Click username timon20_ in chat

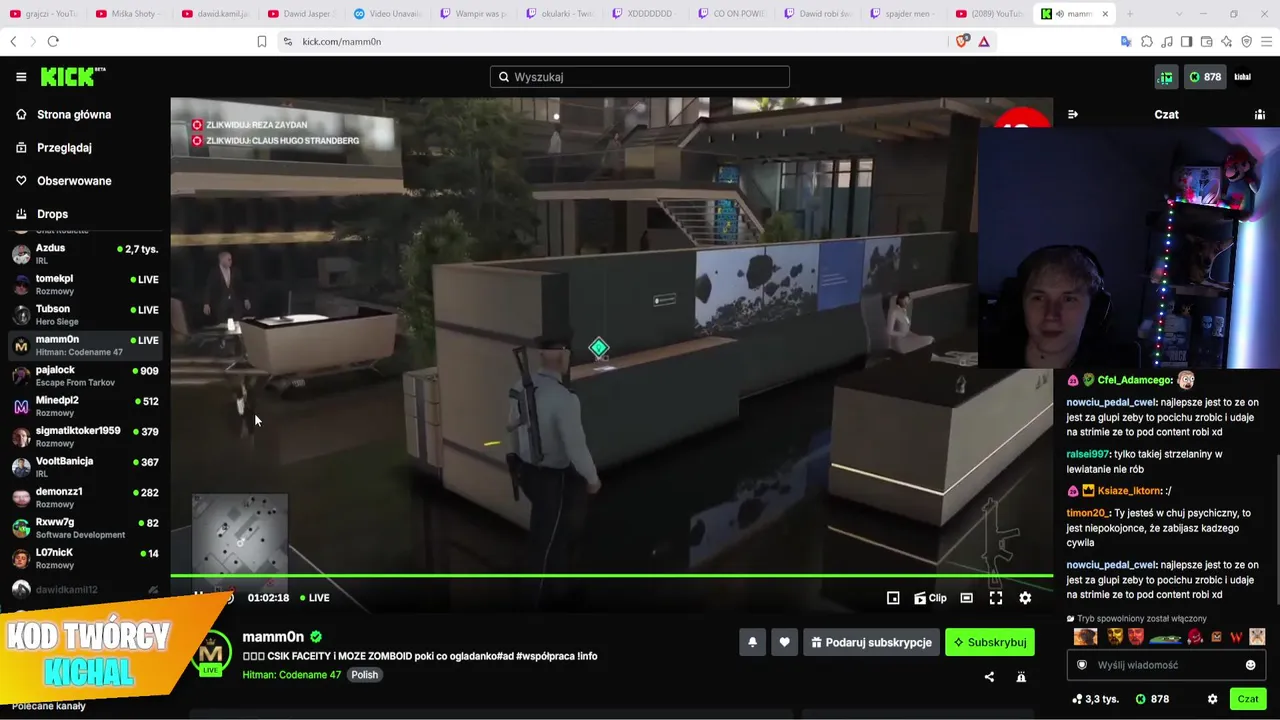pyautogui.click(x=1087, y=513)
